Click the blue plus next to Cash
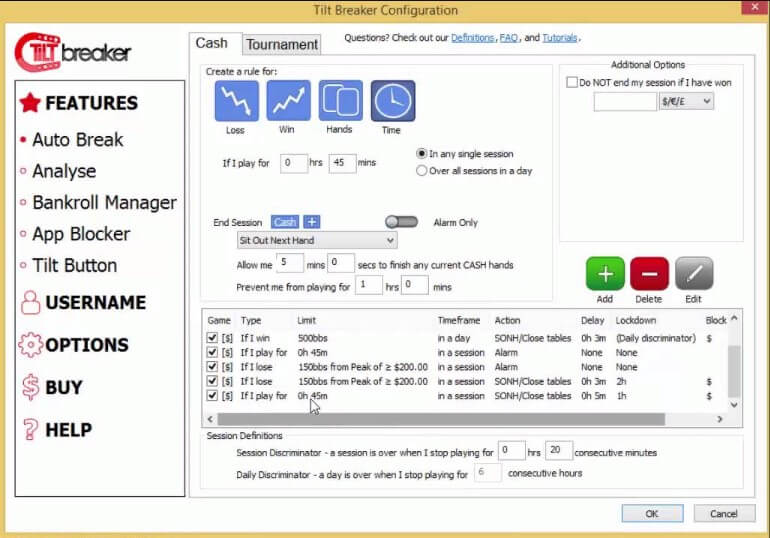Image resolution: width=770 pixels, height=538 pixels. (x=312, y=222)
